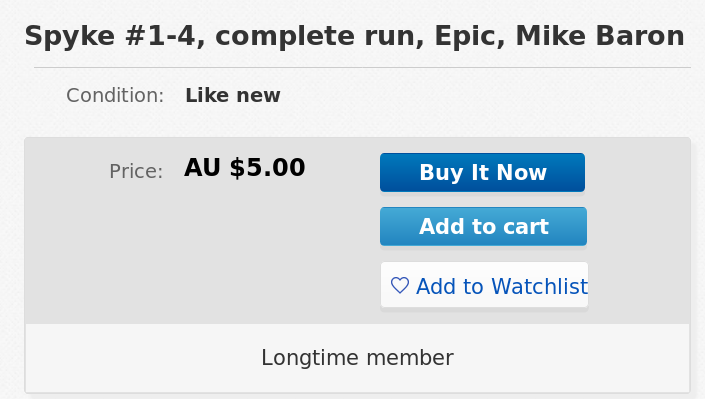Click the word Spyke in the heading
Image resolution: width=705 pixels, height=399 pixels.
[x=70, y=37]
